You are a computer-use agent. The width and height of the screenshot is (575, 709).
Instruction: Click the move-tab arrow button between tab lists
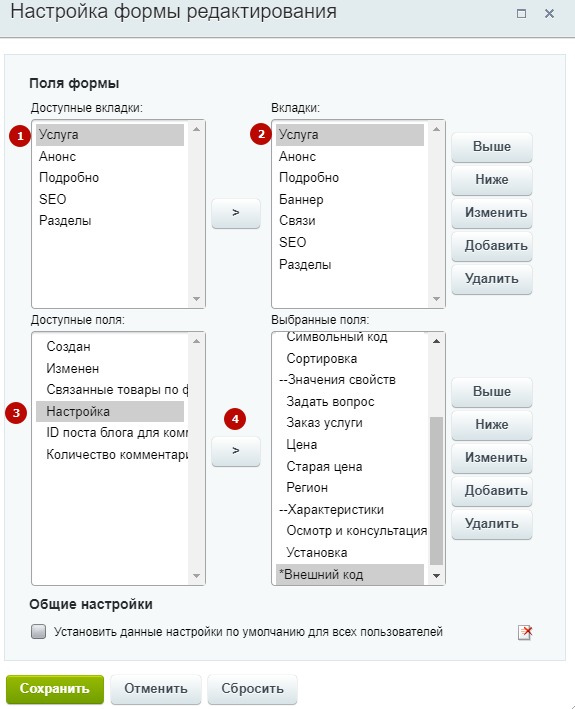coord(236,213)
